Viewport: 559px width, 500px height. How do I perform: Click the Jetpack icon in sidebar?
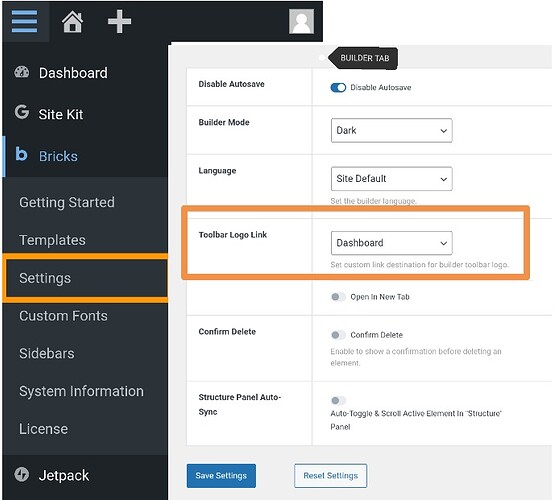coord(22,474)
